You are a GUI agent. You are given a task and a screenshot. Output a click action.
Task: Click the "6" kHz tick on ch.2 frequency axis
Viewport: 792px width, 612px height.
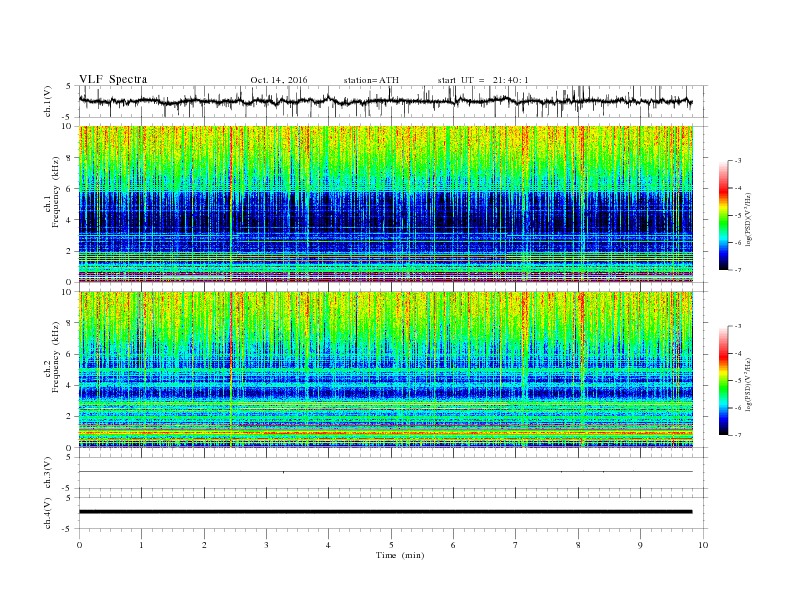click(70, 354)
